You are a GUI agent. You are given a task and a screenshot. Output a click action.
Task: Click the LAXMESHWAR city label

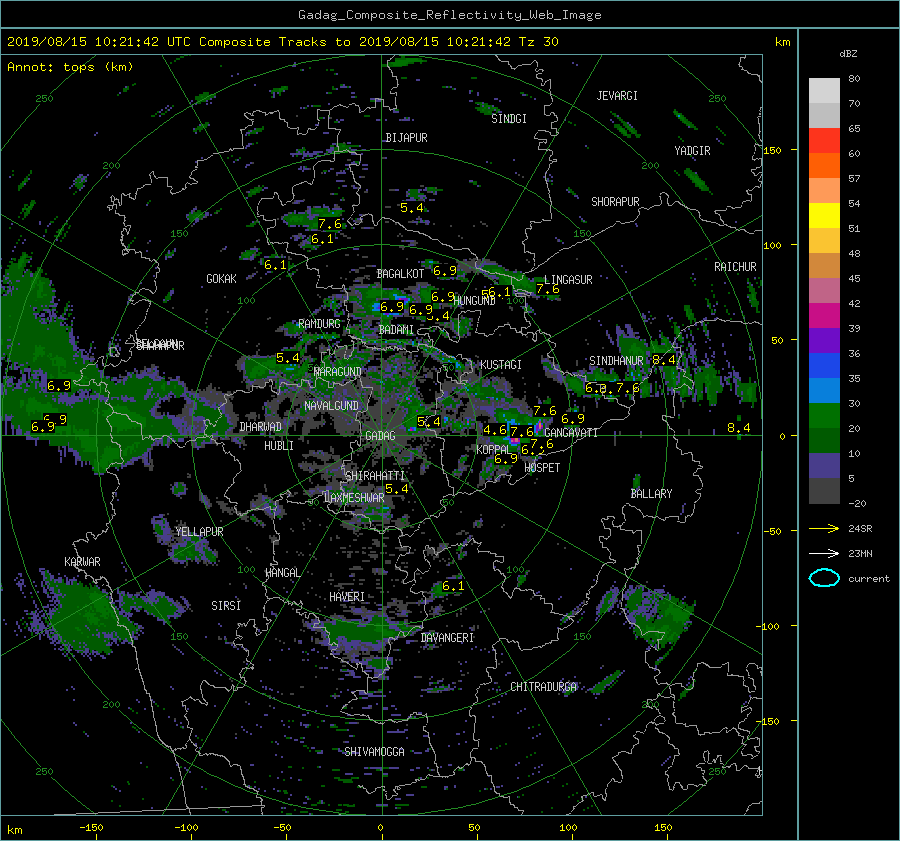click(354, 498)
